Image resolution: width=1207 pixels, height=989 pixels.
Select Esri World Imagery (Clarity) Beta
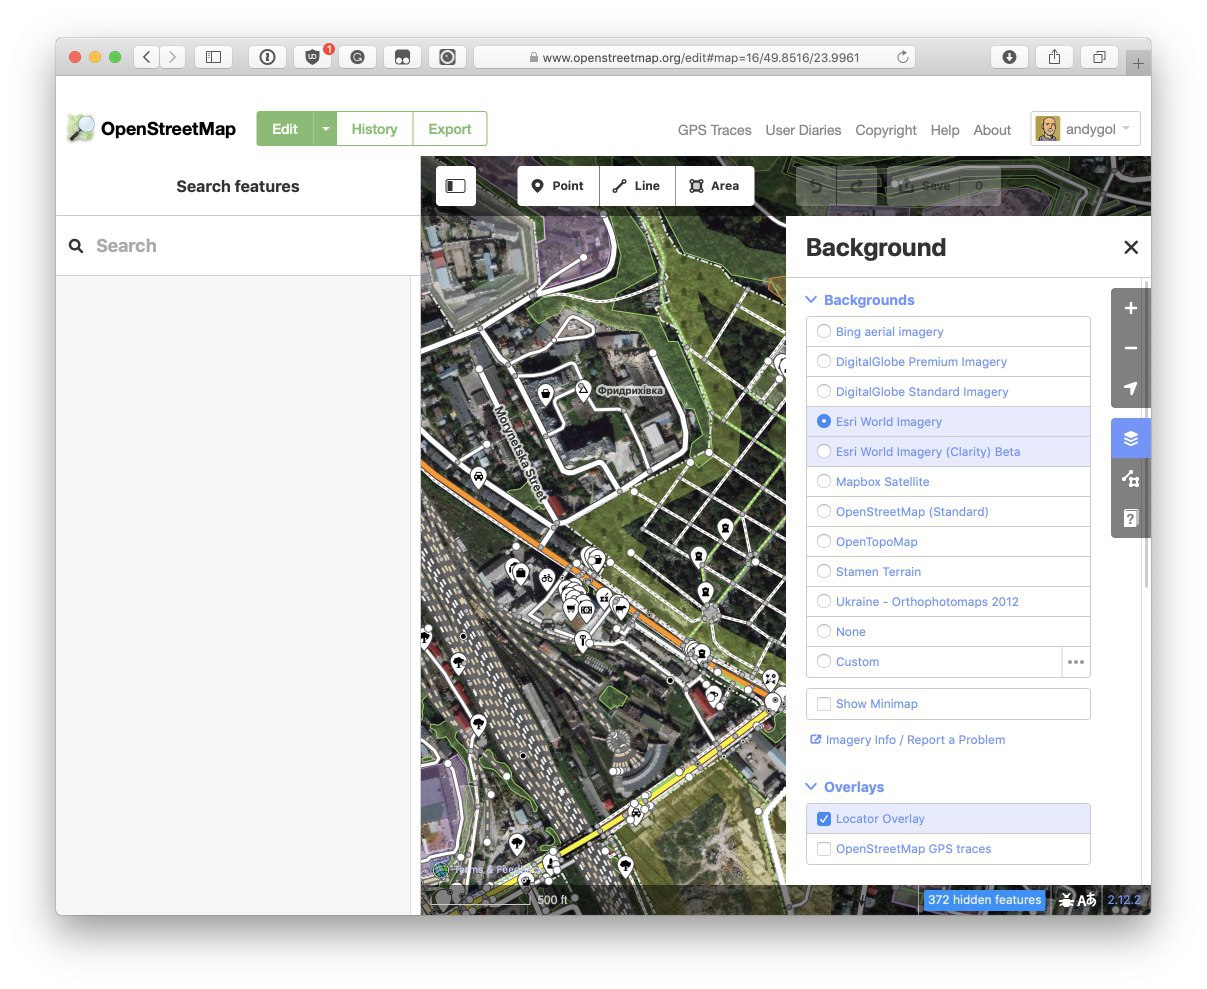[x=948, y=452]
